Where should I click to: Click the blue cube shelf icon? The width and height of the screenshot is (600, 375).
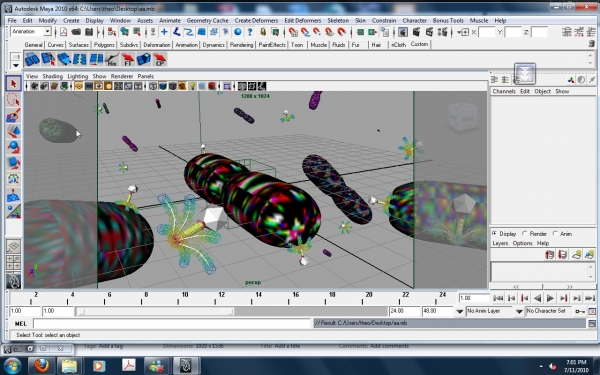pyautogui.click(x=143, y=59)
